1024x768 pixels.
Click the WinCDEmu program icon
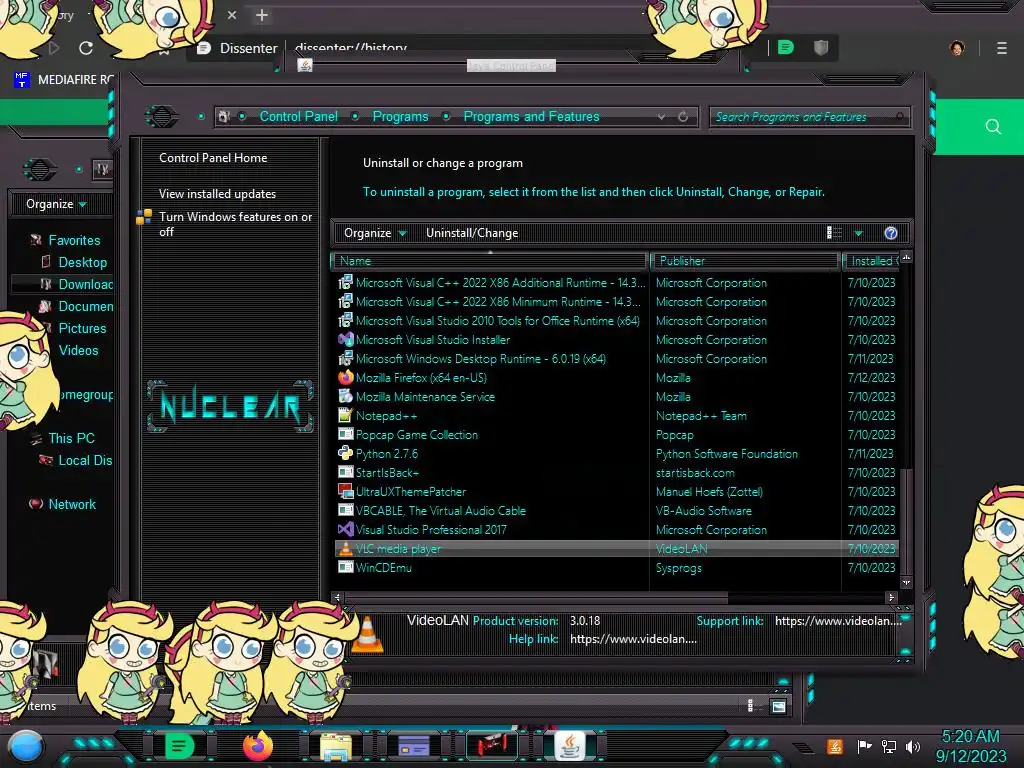coord(345,568)
